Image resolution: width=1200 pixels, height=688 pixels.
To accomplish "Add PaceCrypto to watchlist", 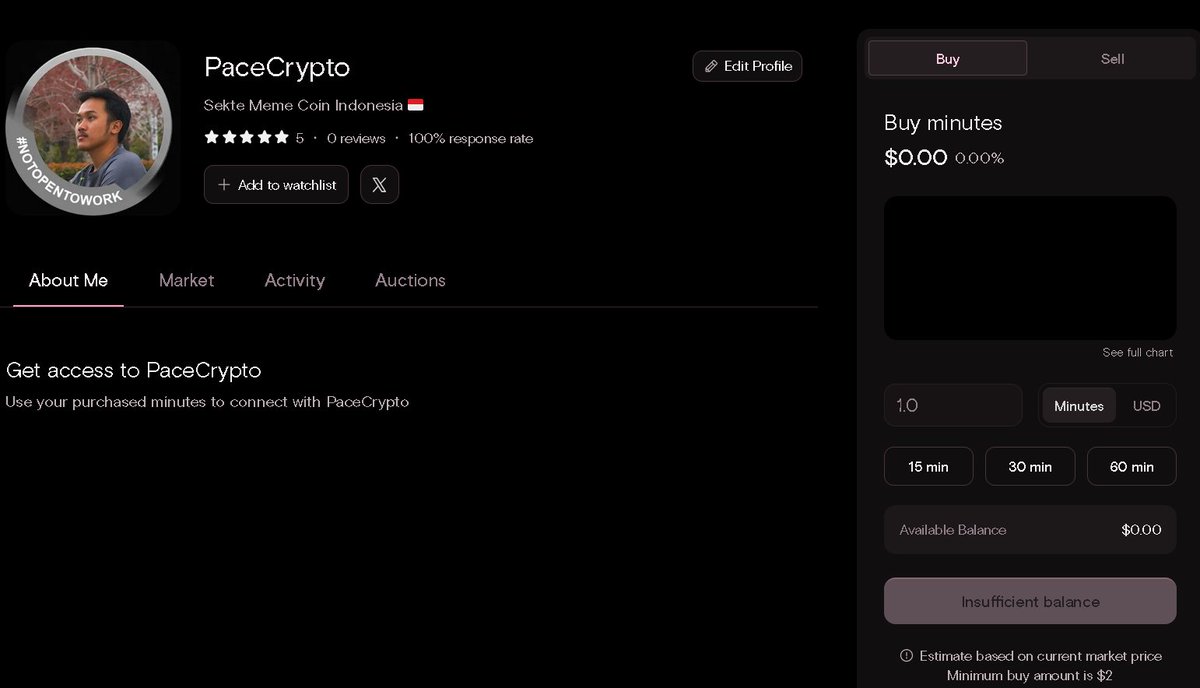I will click(x=276, y=185).
